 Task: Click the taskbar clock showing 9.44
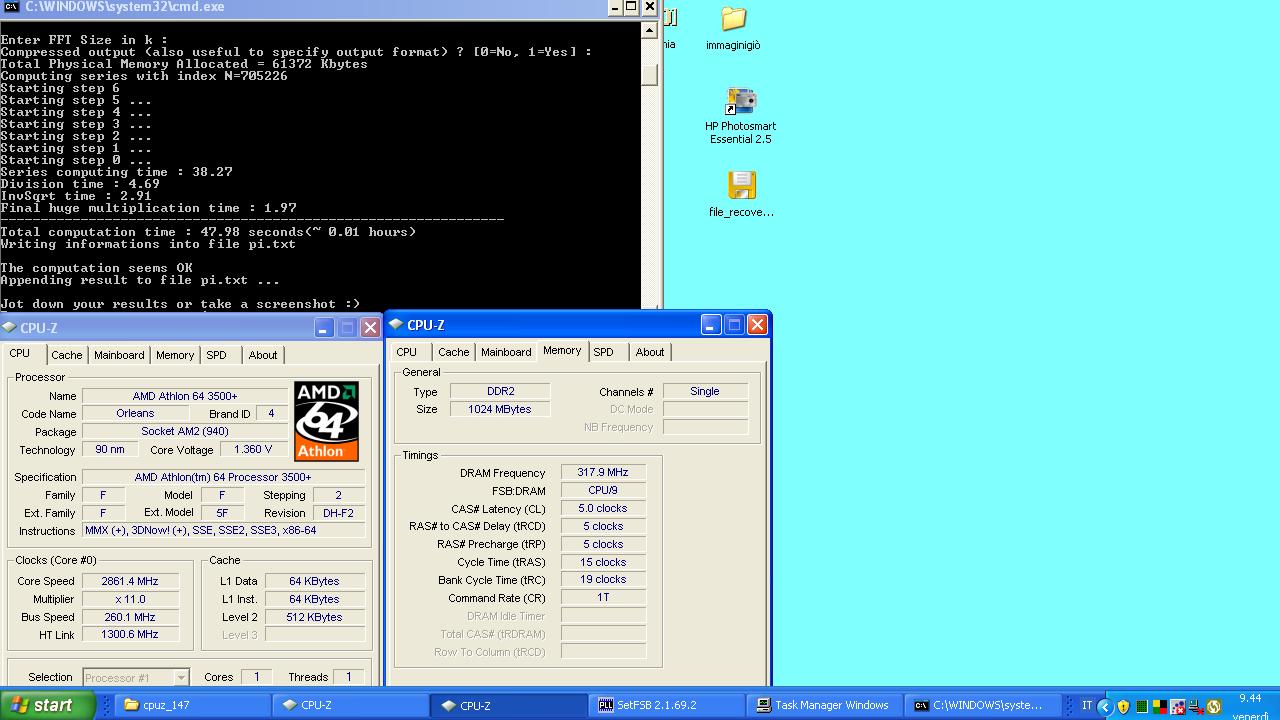point(1250,698)
